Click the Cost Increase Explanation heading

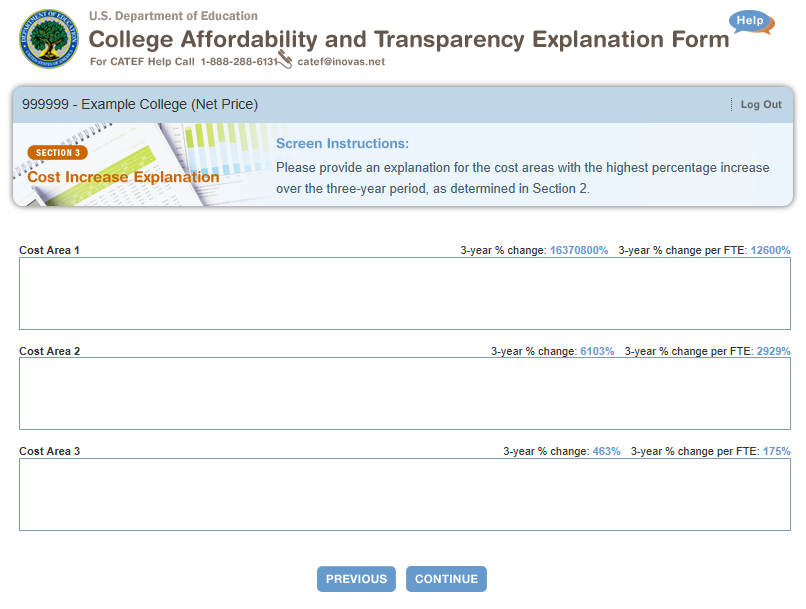click(123, 177)
